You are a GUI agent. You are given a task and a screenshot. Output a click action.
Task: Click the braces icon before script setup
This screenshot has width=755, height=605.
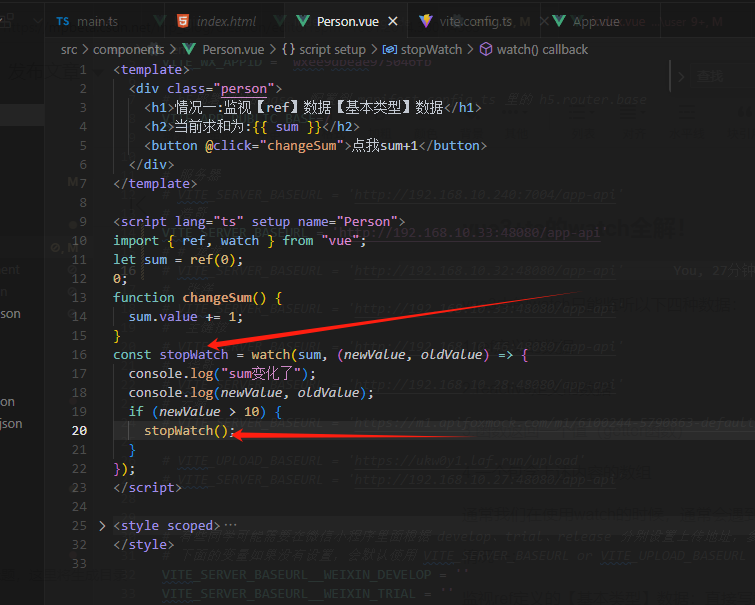pyautogui.click(x=288, y=49)
